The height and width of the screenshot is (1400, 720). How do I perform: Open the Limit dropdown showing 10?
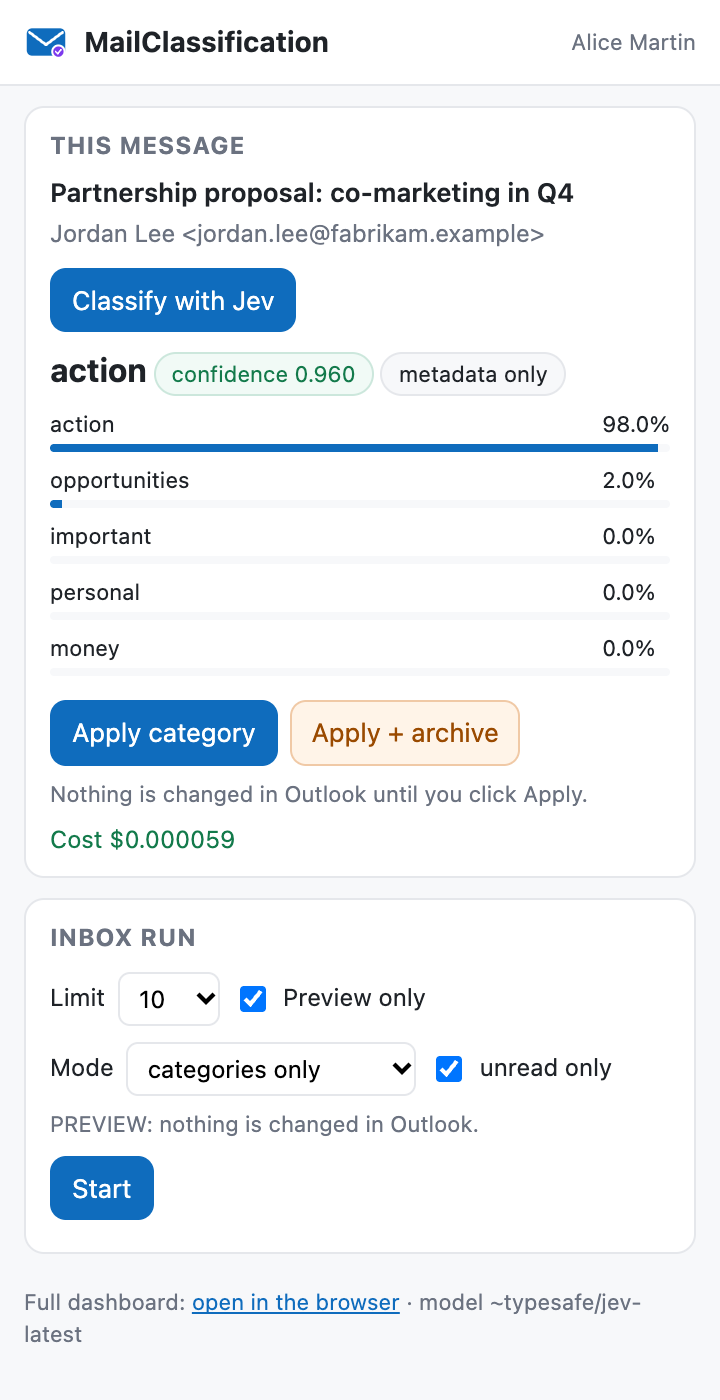pyautogui.click(x=169, y=999)
